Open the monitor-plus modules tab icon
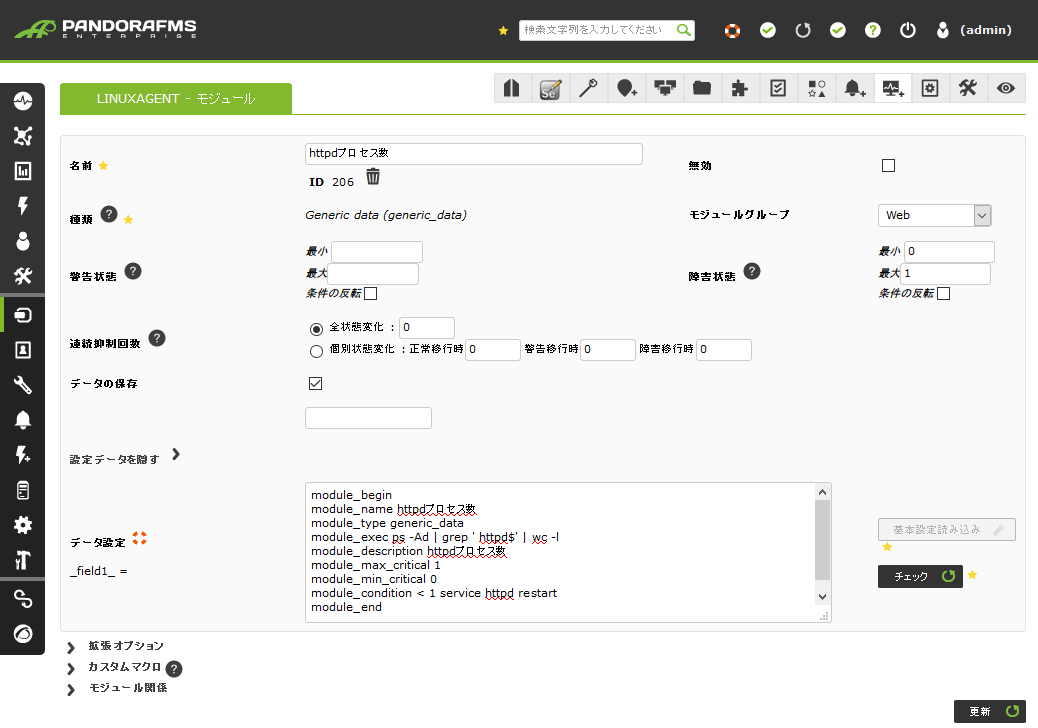The width and height of the screenshot is (1038, 728). tap(892, 88)
